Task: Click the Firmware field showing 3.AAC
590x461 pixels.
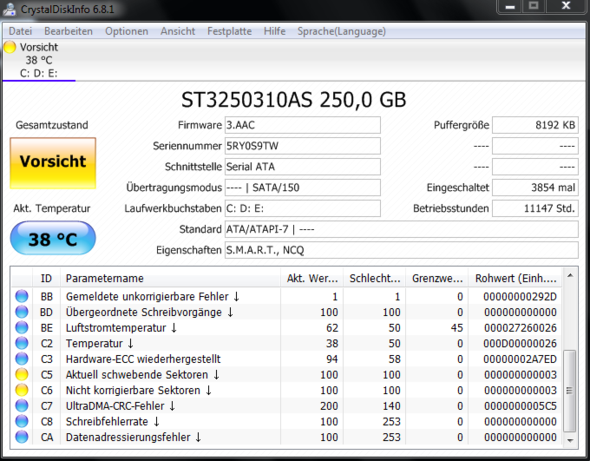Action: (x=303, y=125)
